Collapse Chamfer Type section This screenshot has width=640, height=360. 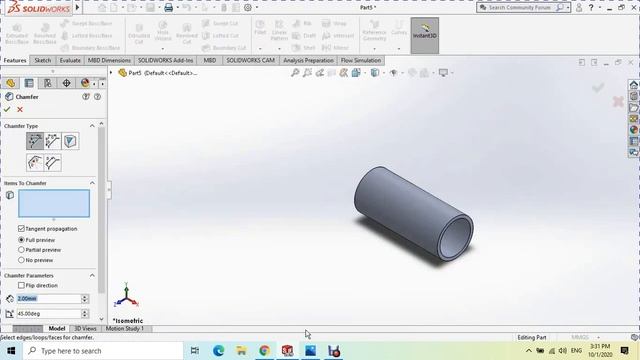coord(92,126)
